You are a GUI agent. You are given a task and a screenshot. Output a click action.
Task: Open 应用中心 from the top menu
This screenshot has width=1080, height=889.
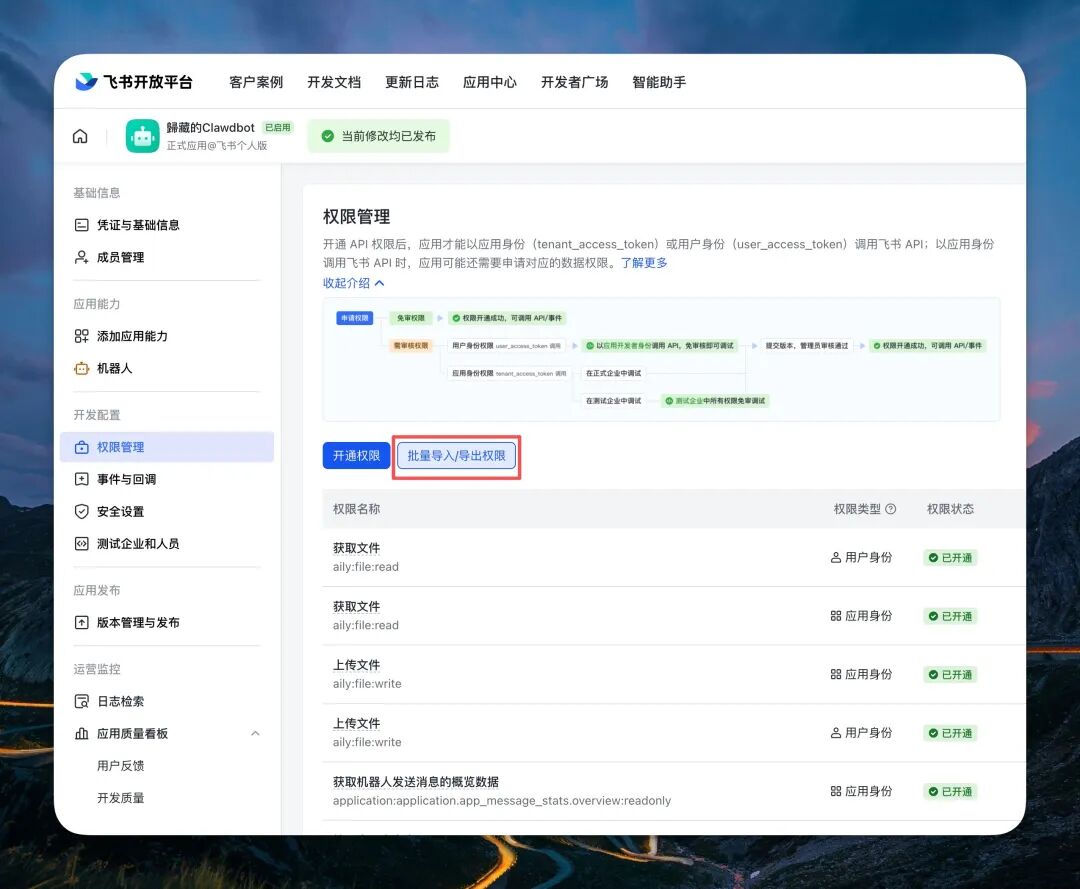490,83
